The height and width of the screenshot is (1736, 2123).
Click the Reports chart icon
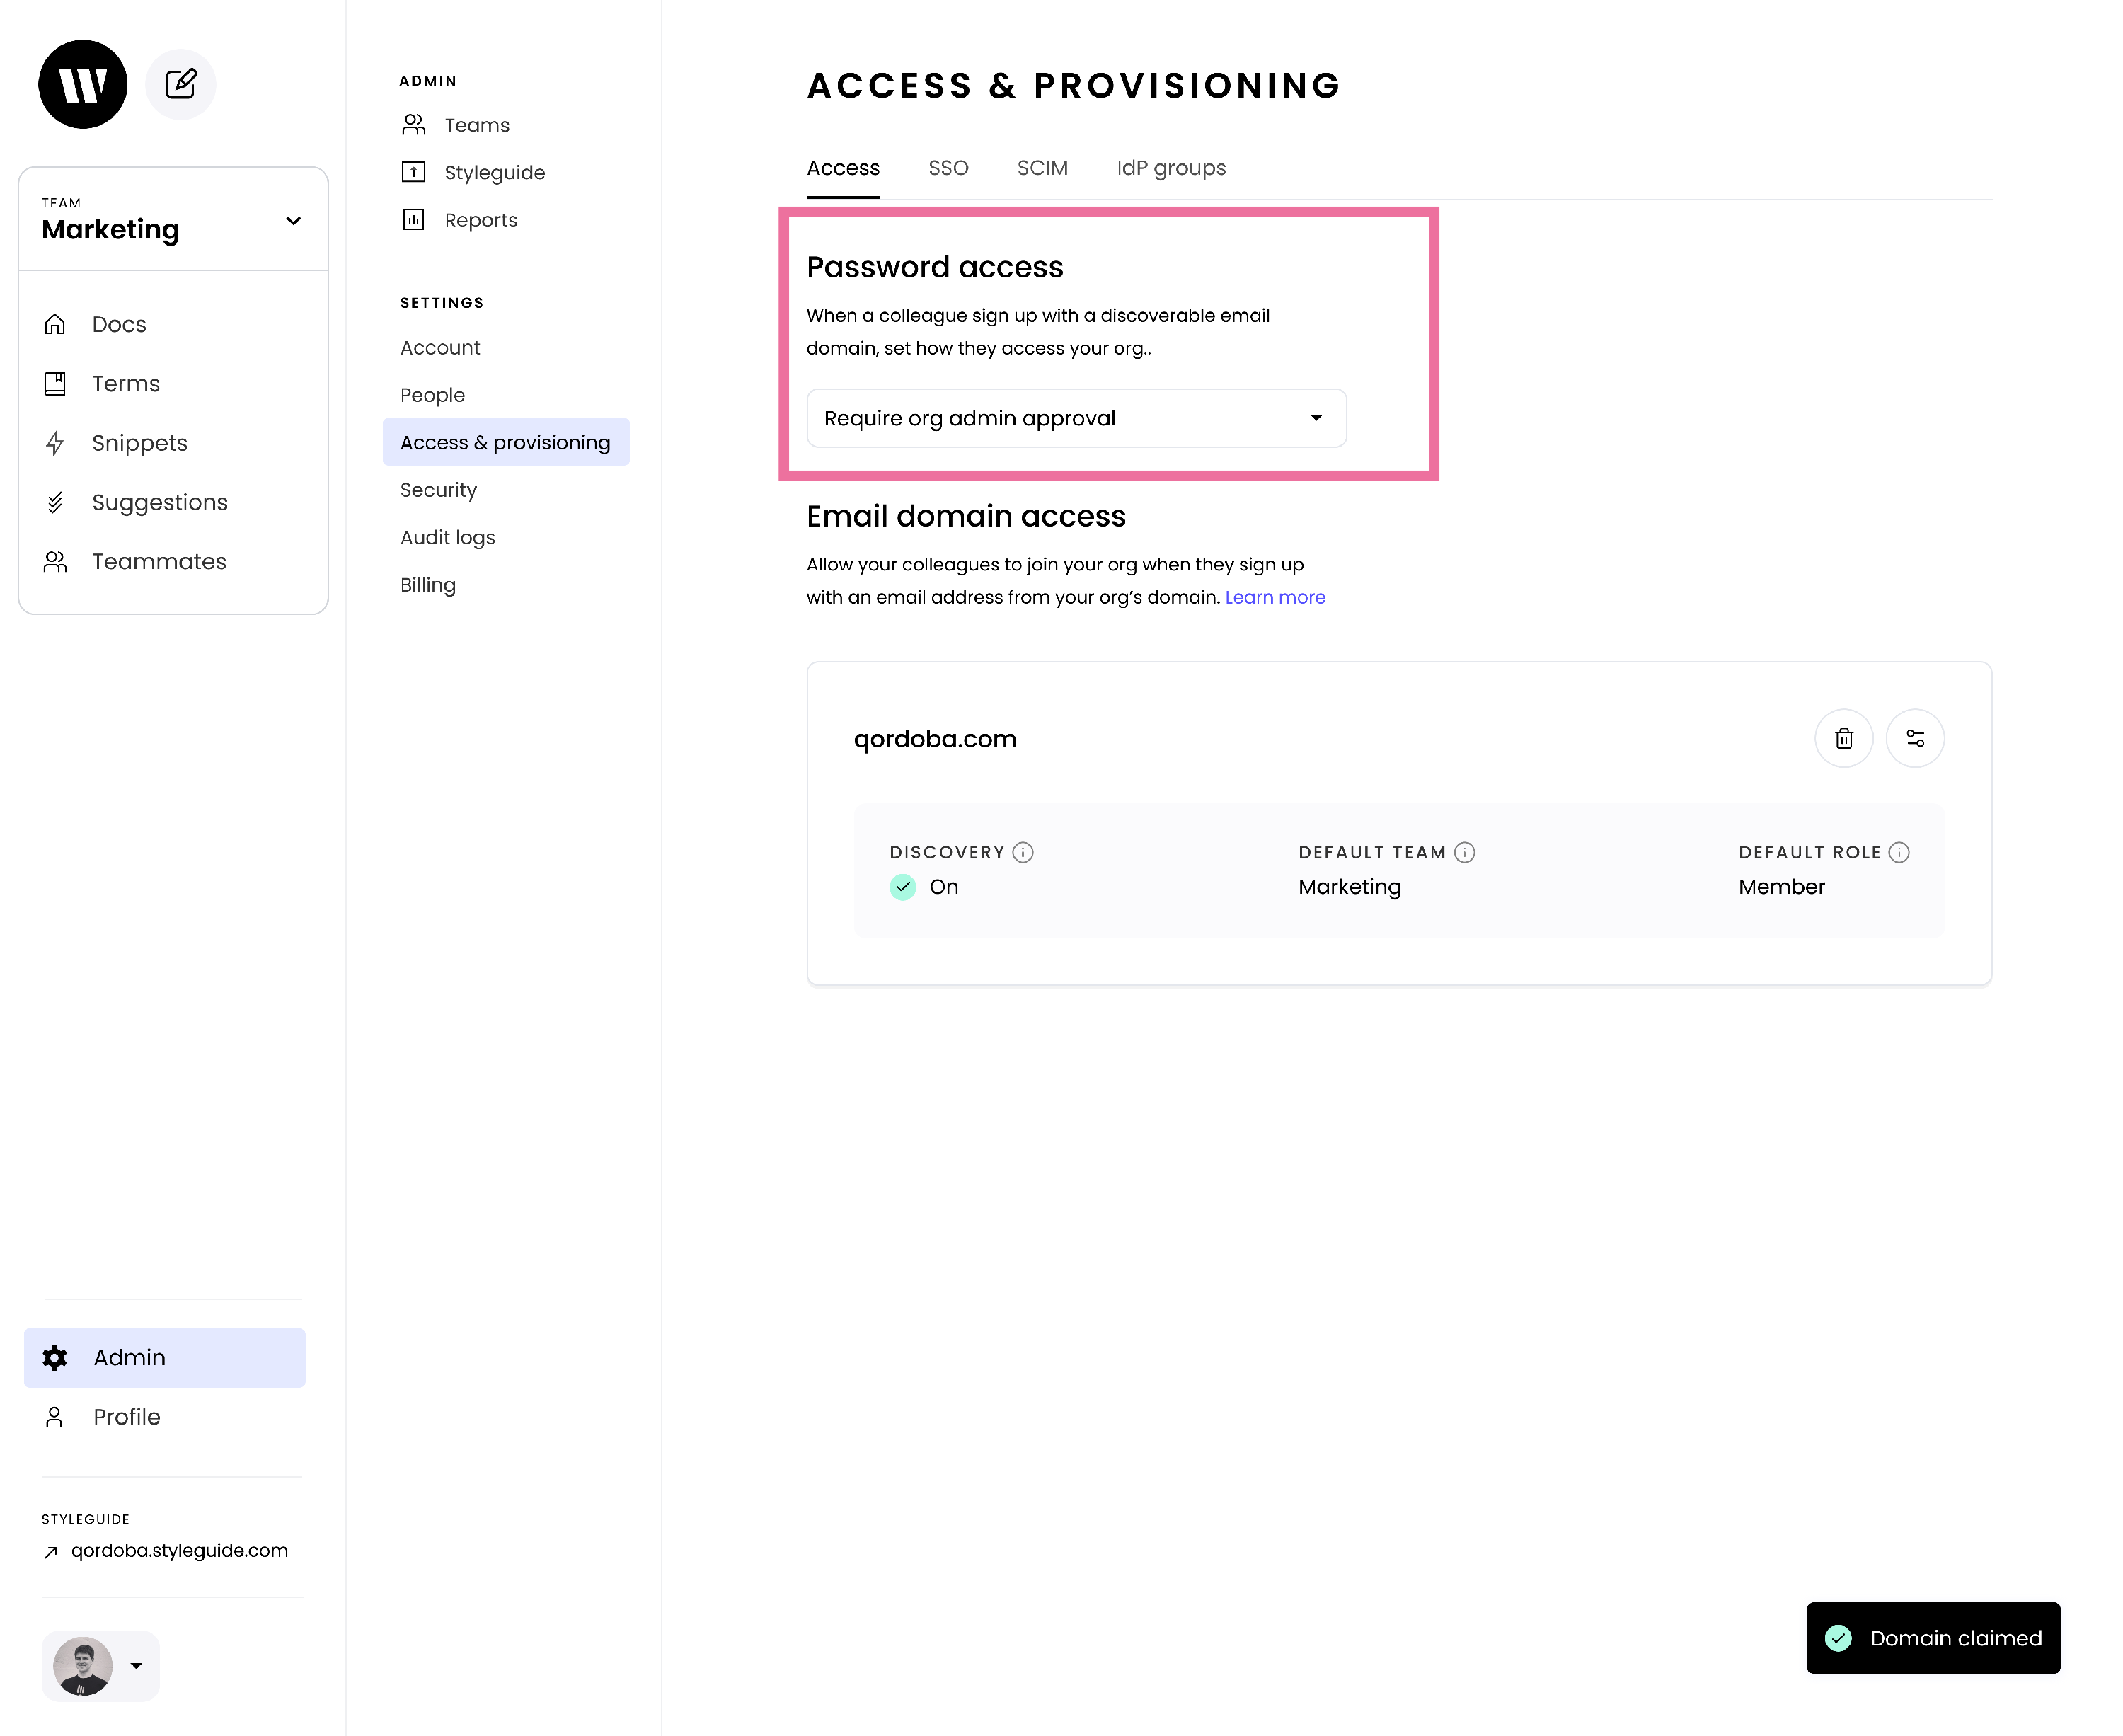pos(413,219)
